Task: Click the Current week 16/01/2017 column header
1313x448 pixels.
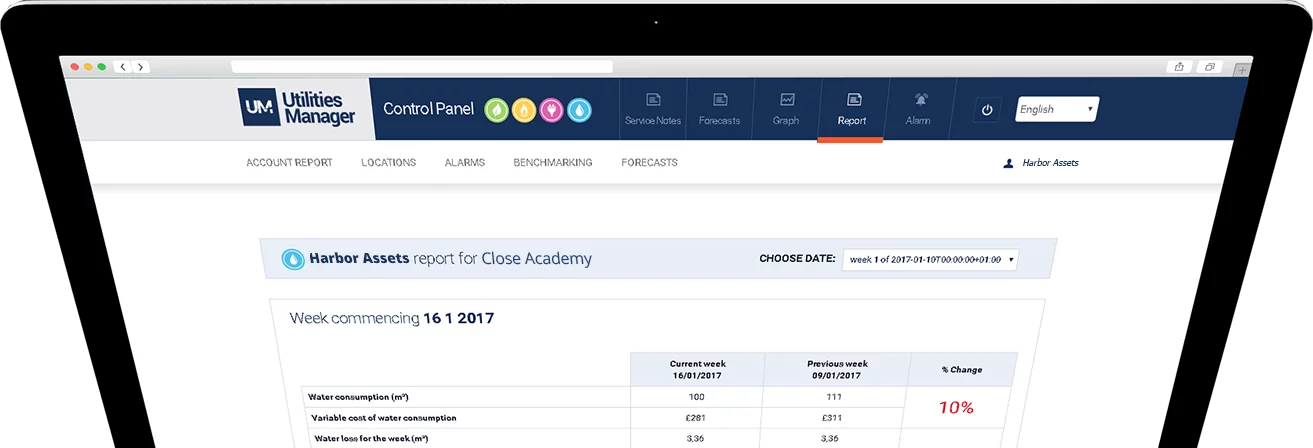Action: pyautogui.click(x=697, y=369)
